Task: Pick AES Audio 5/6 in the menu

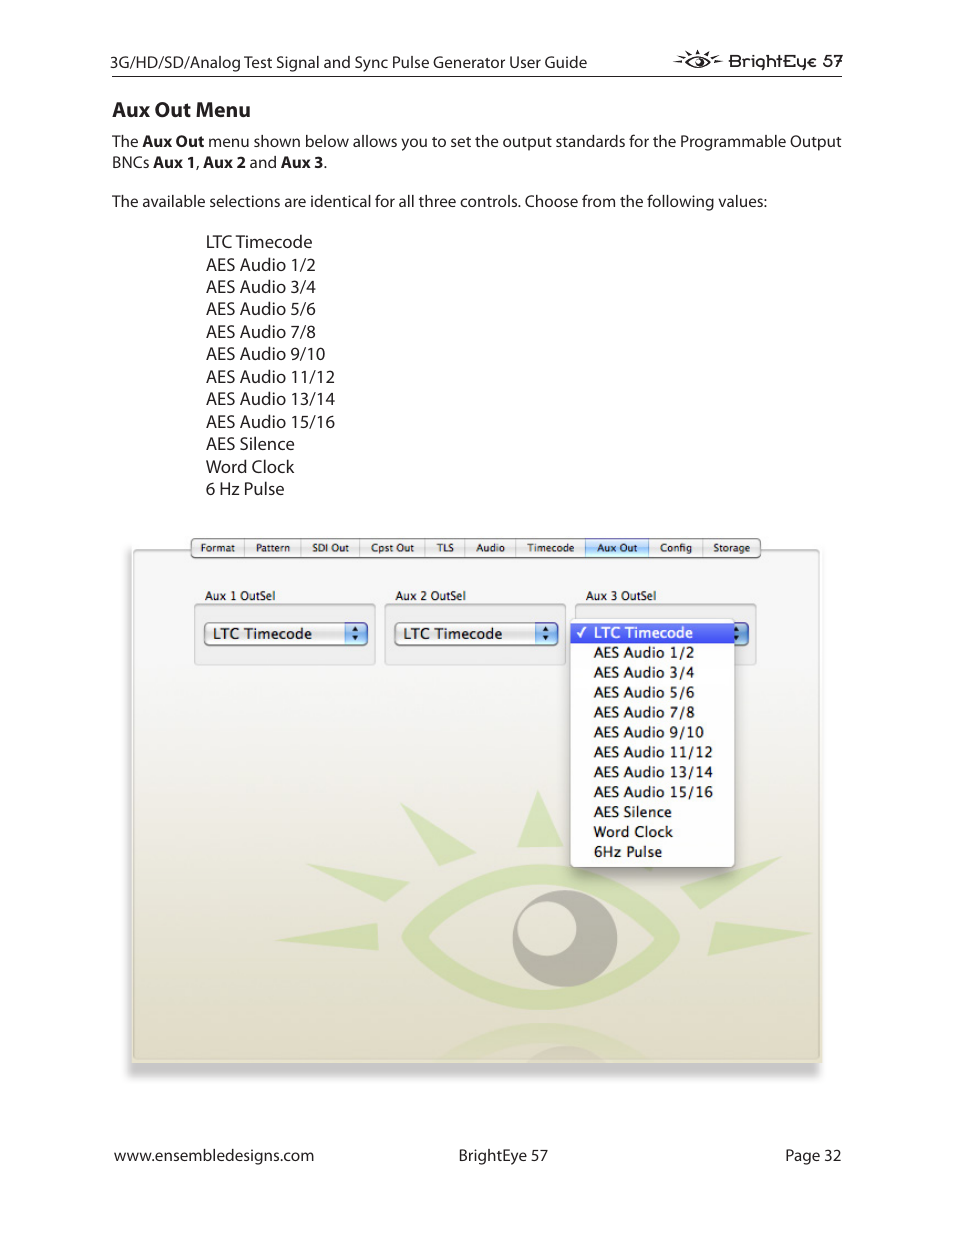Action: tap(652, 693)
